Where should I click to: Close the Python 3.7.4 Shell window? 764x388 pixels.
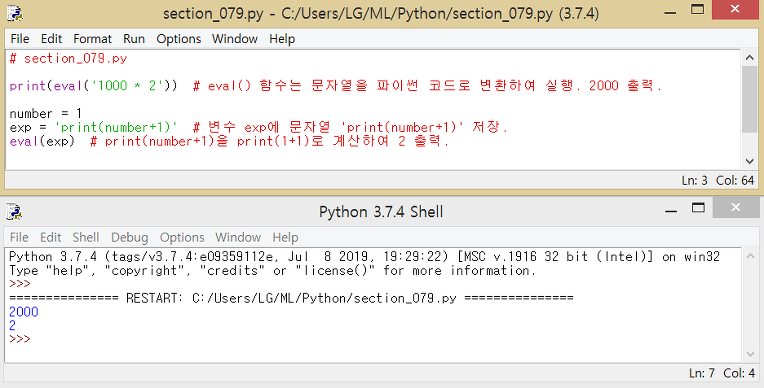tap(735, 208)
